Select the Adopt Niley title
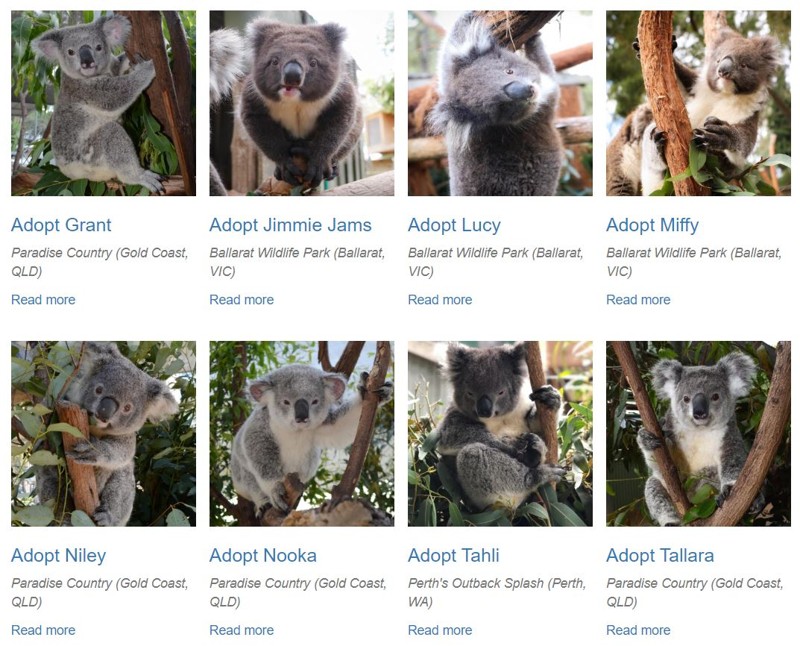The height and width of the screenshot is (646, 800). coord(59,555)
